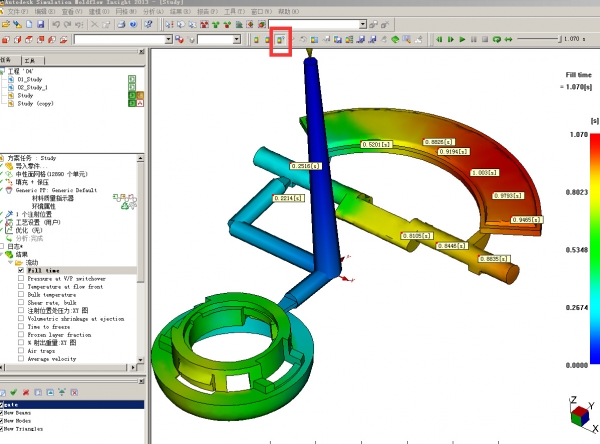Image resolution: width=600 pixels, height=444 pixels.
Task: Open project folder icon in toolbar
Action: point(6,24)
